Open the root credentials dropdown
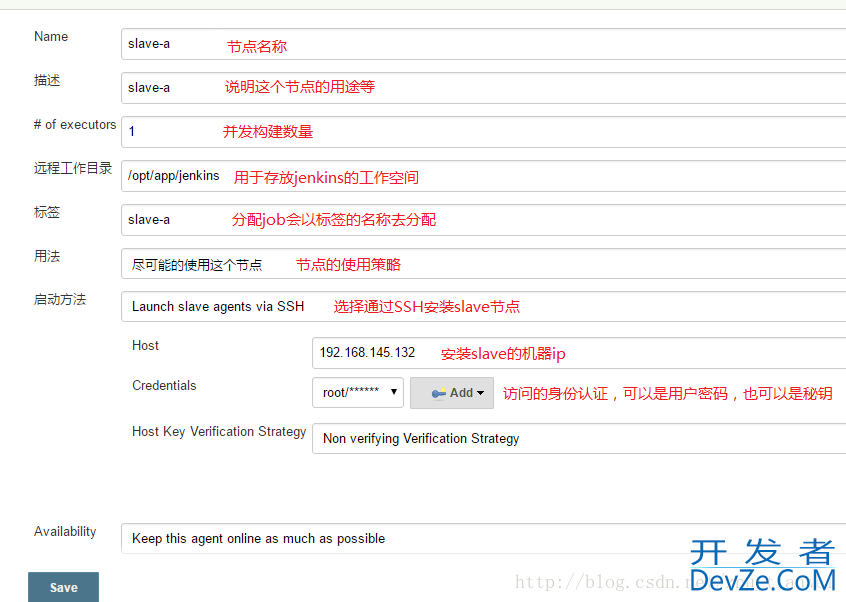Screen dimensions: 846x602 [358, 393]
